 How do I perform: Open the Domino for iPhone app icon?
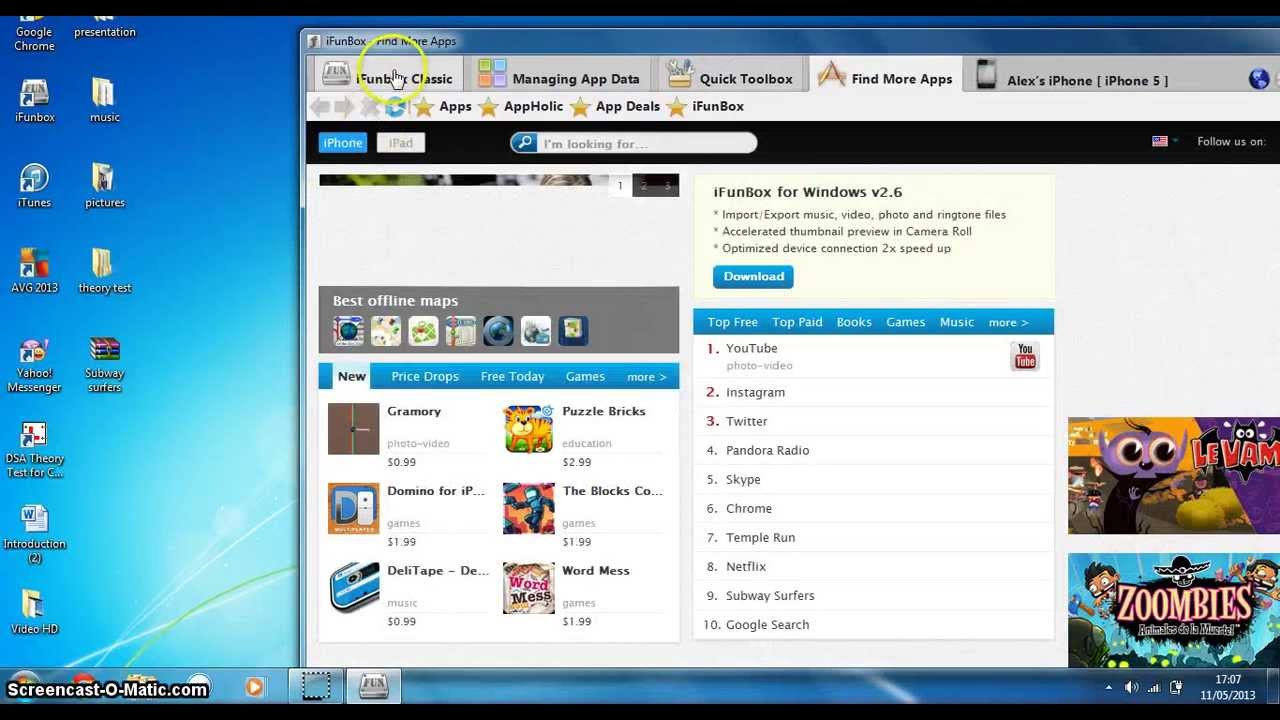point(353,509)
